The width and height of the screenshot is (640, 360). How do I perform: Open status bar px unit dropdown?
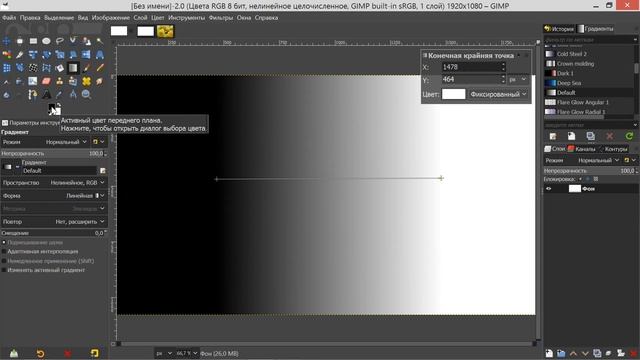[x=164, y=353]
